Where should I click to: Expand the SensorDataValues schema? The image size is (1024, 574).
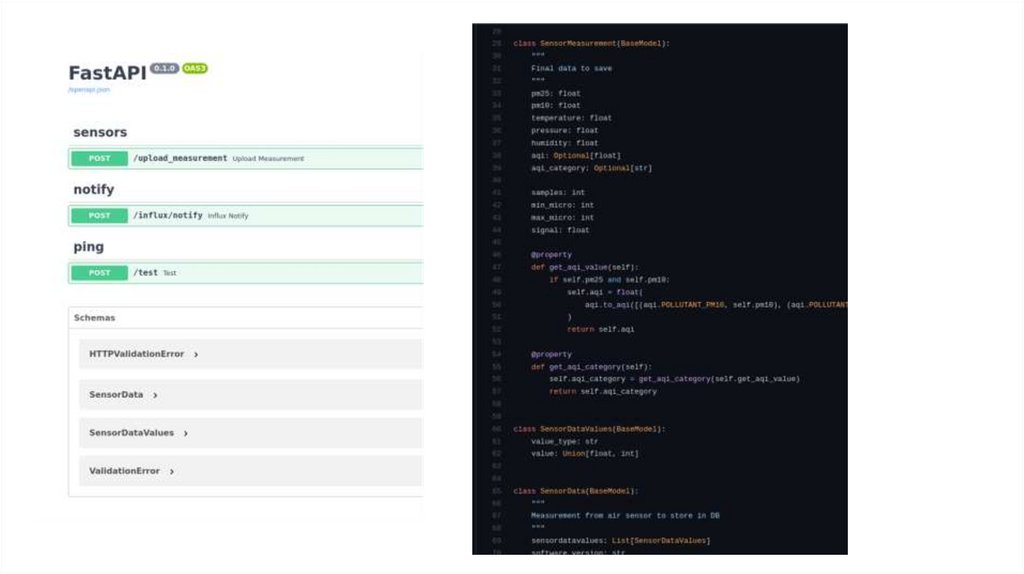(251, 432)
